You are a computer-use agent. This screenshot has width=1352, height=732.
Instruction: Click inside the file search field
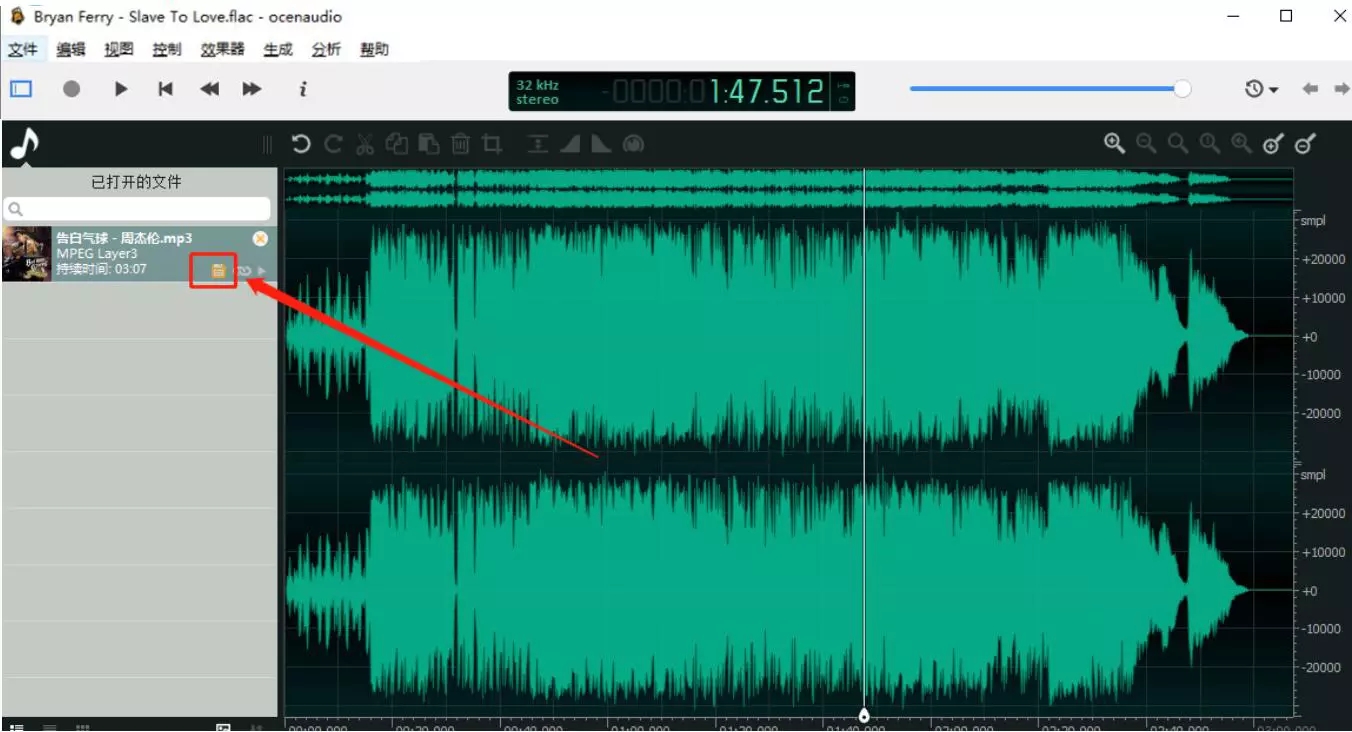tap(138, 208)
